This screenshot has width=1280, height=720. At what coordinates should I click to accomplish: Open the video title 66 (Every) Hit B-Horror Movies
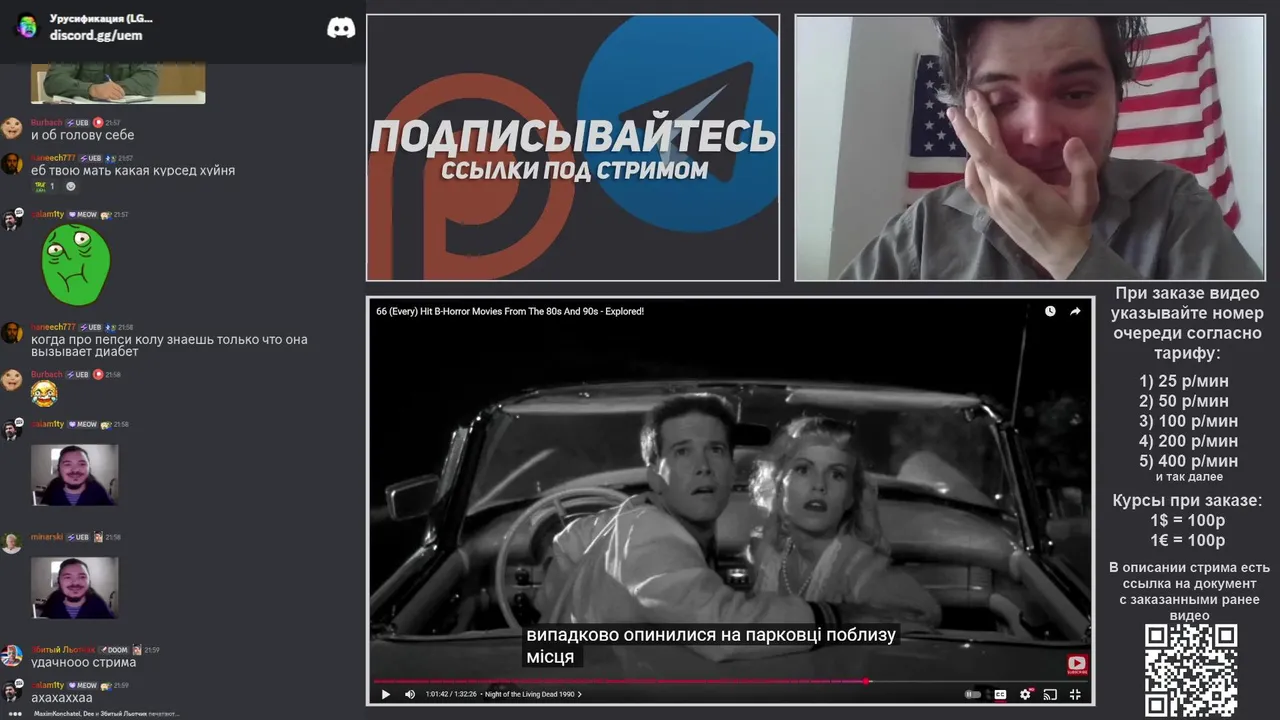click(x=510, y=311)
